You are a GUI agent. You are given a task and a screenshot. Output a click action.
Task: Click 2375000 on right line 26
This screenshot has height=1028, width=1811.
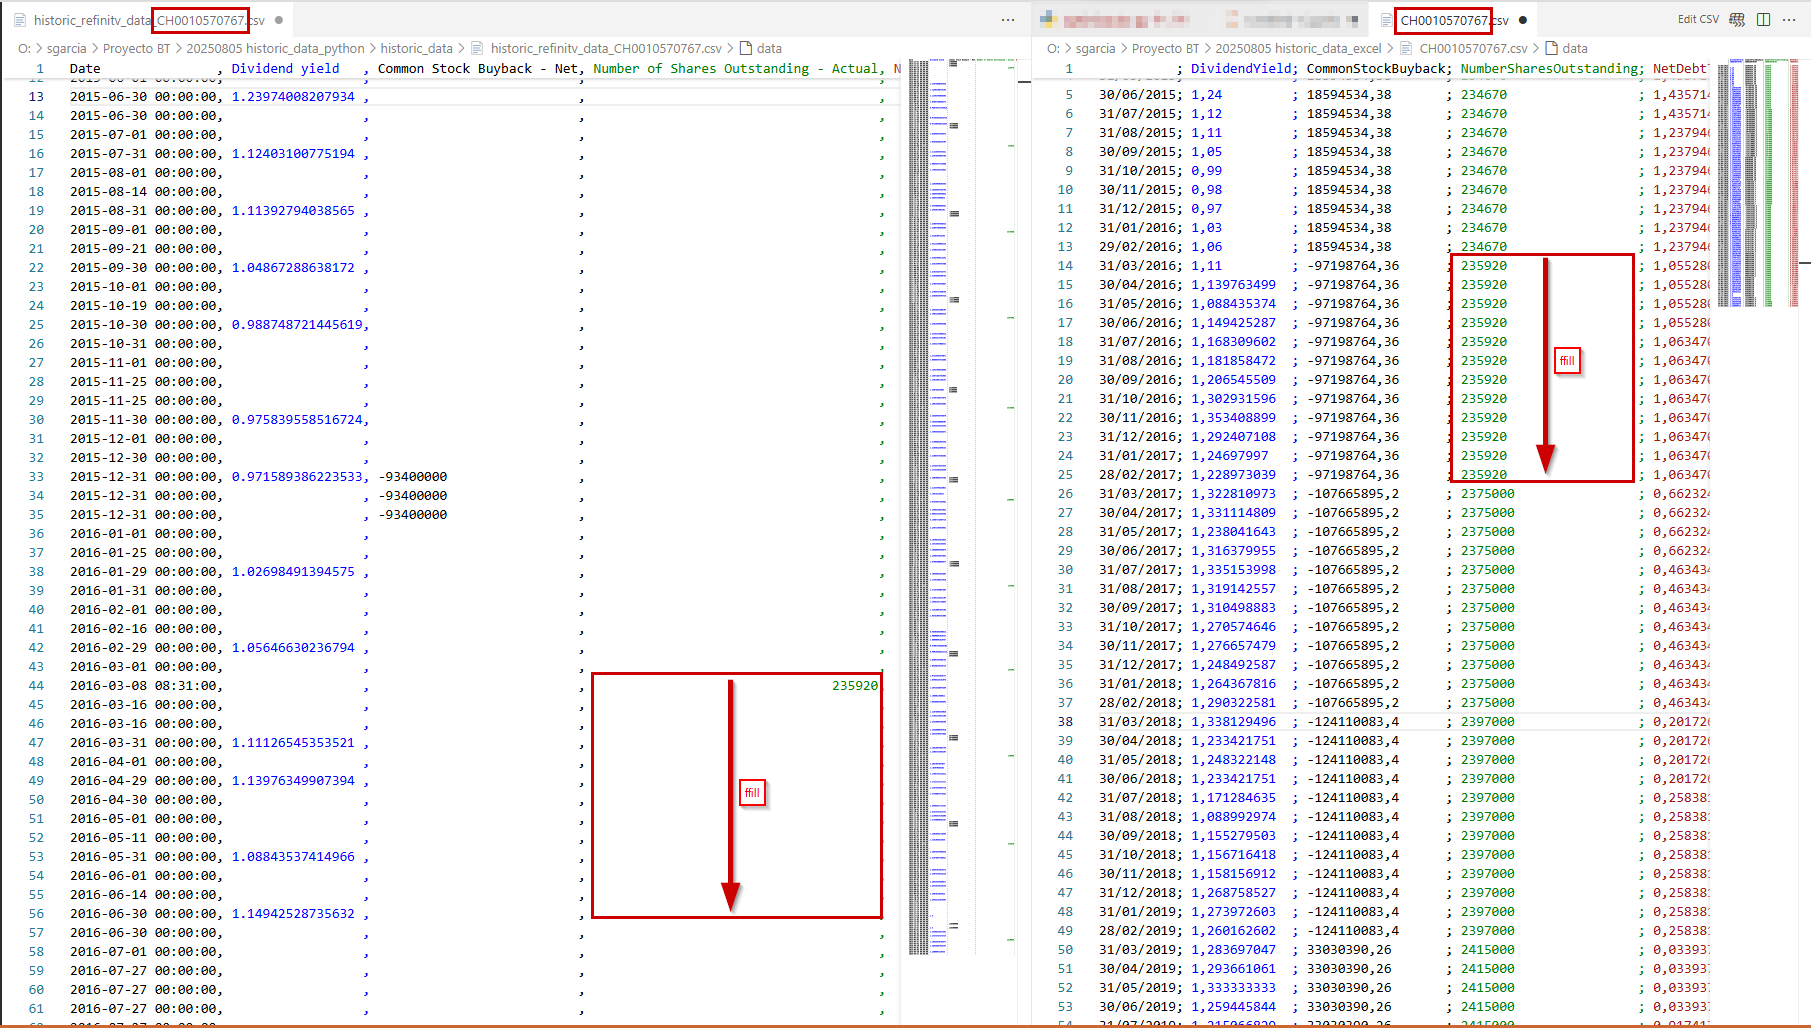(x=1488, y=494)
